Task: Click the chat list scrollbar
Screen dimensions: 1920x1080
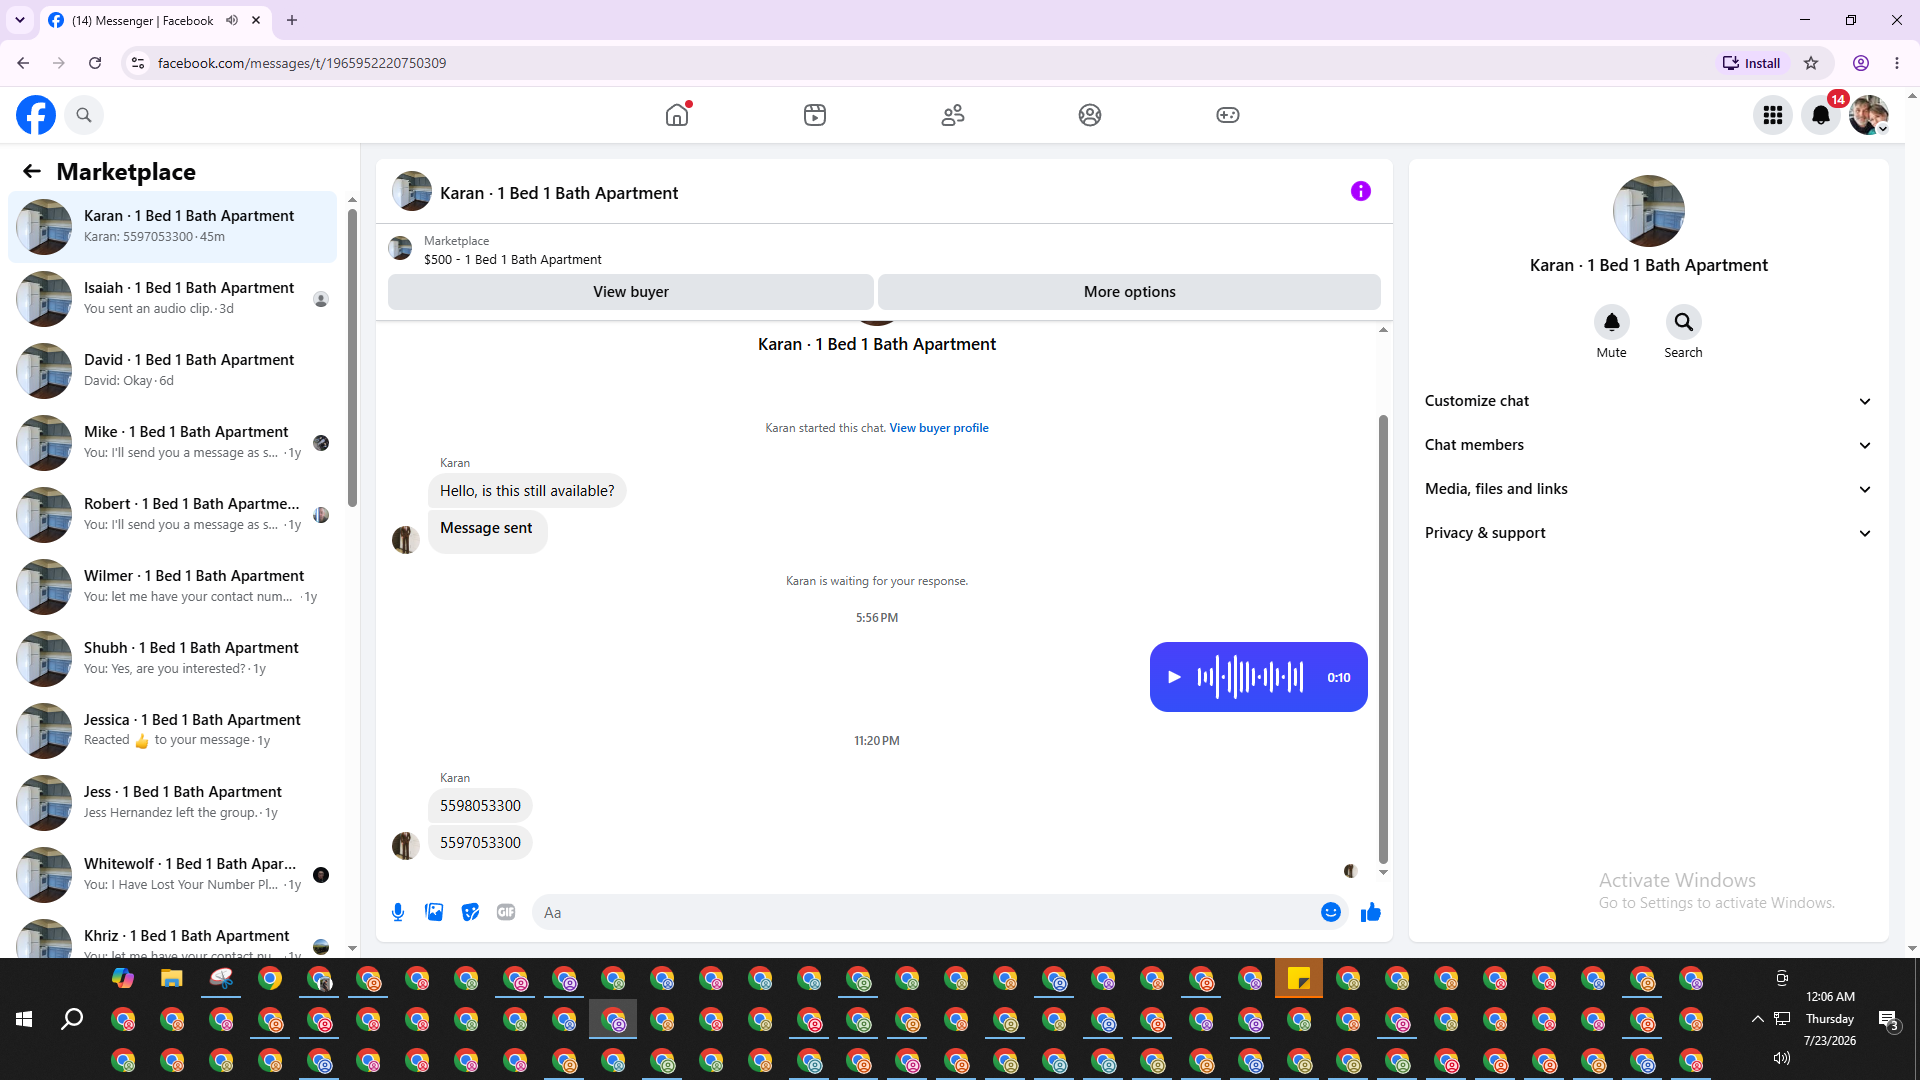Action: (352, 357)
